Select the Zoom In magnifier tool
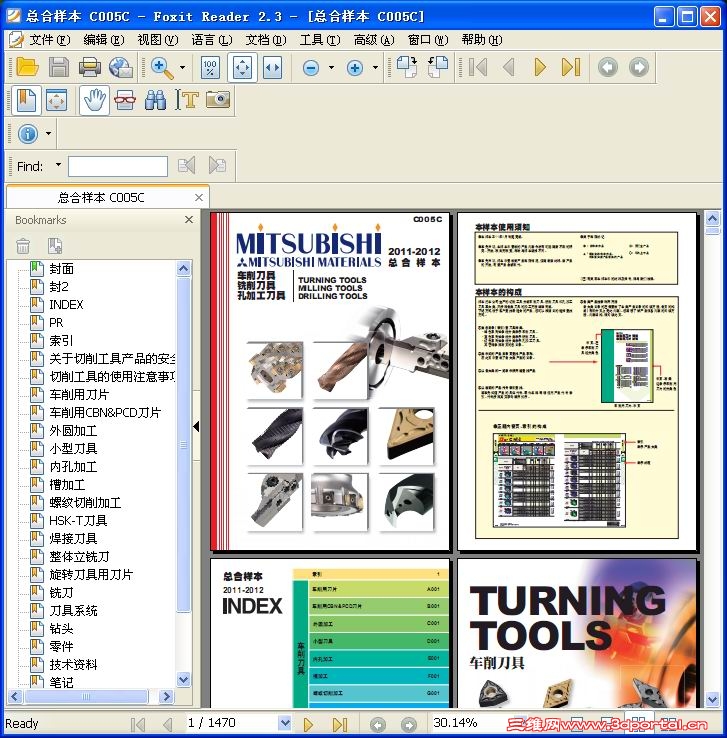Viewport: 727px width, 738px height. [x=162, y=67]
